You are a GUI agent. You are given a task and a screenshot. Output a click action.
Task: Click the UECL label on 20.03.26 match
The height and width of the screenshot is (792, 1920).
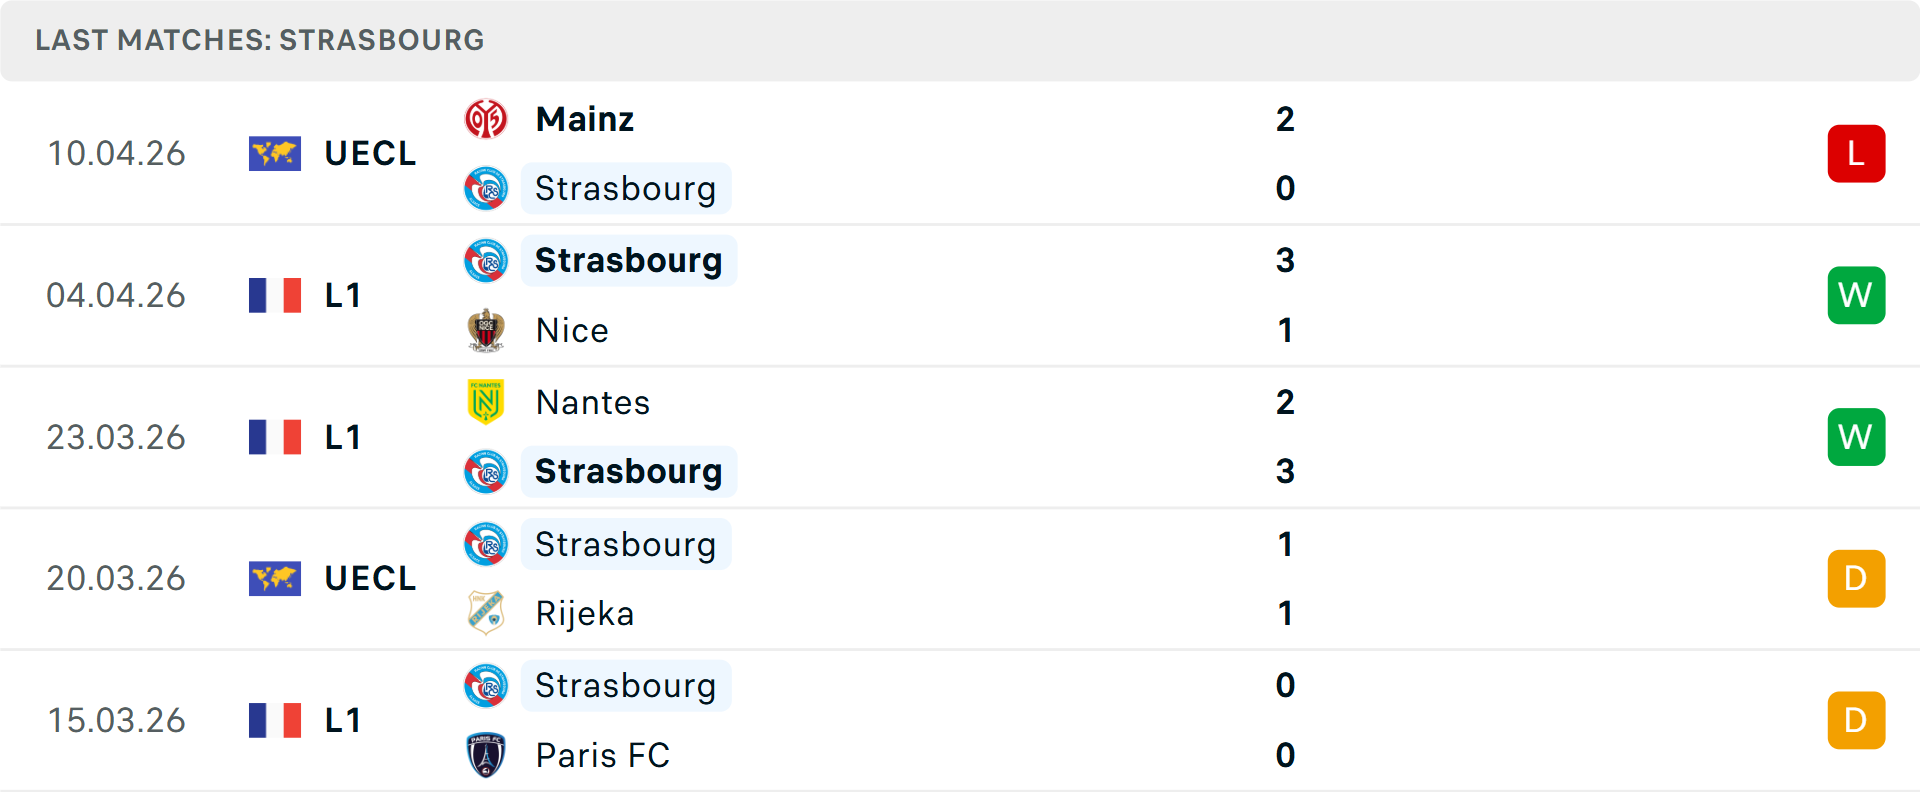[x=370, y=579]
